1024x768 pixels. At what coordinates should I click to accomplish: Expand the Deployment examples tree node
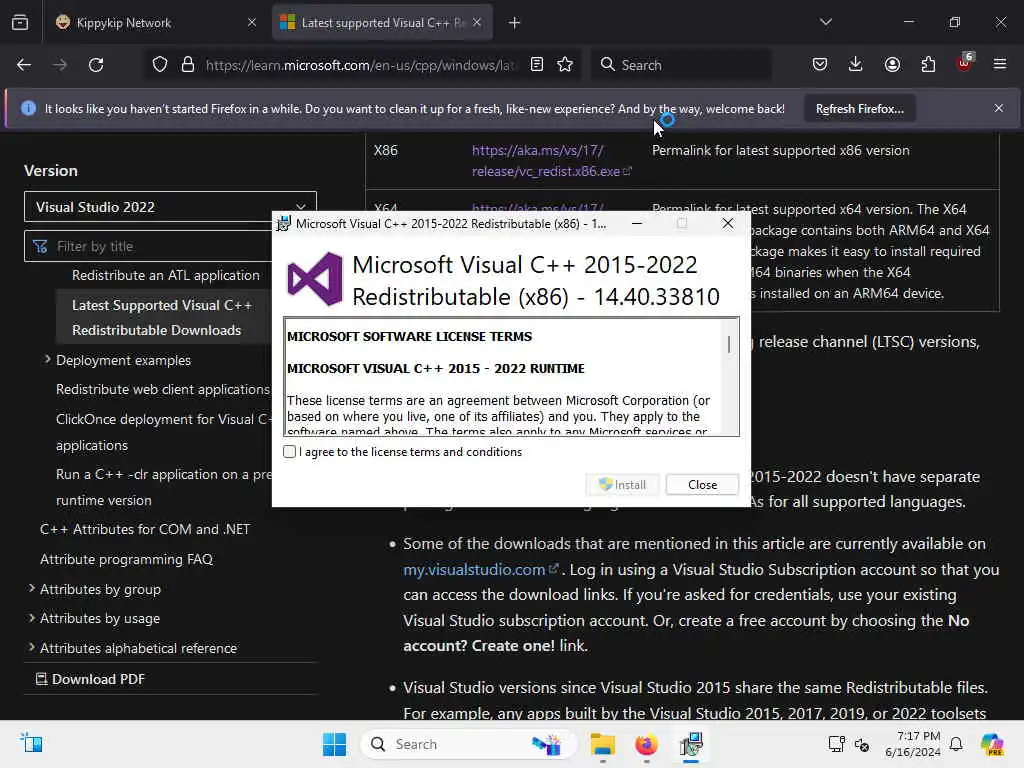tap(47, 360)
